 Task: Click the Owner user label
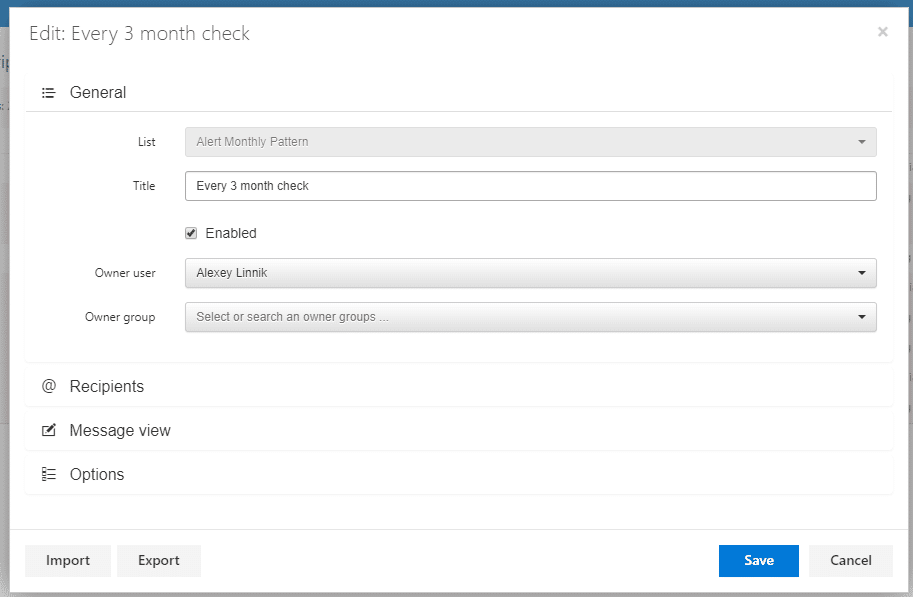[x=125, y=273]
